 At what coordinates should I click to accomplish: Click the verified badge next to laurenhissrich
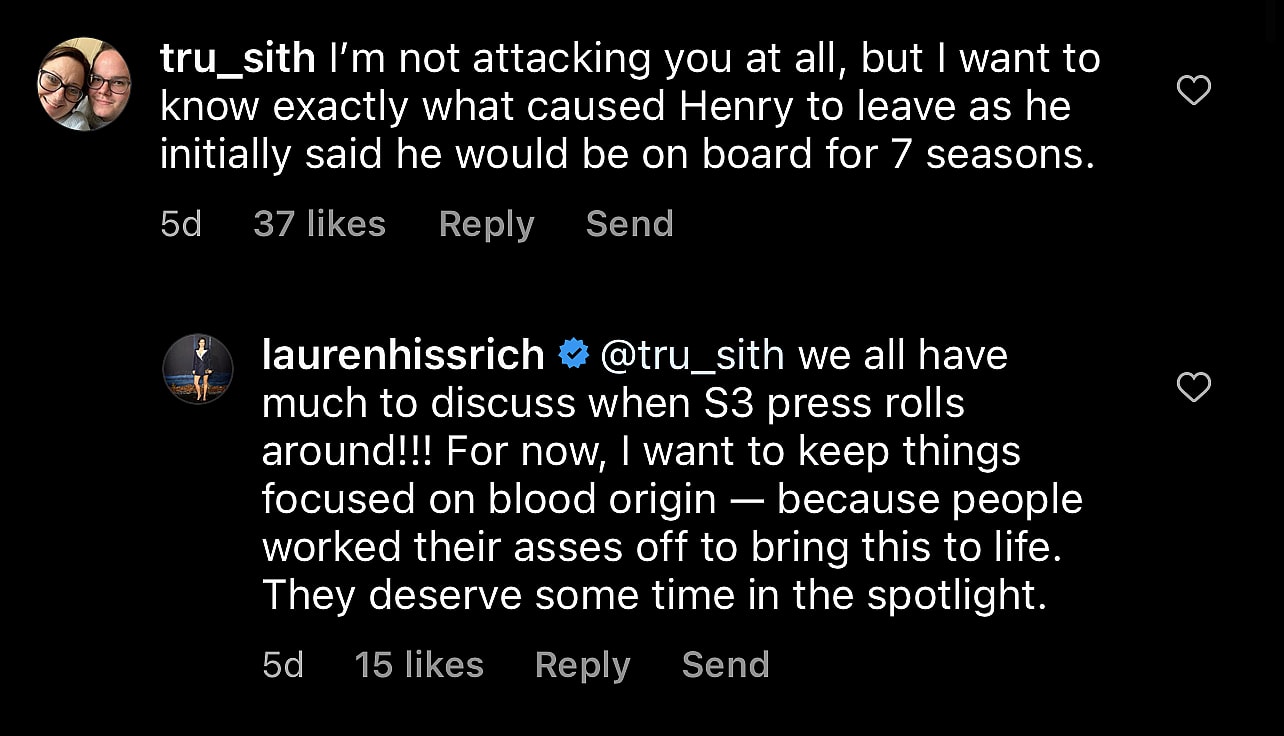tap(572, 352)
